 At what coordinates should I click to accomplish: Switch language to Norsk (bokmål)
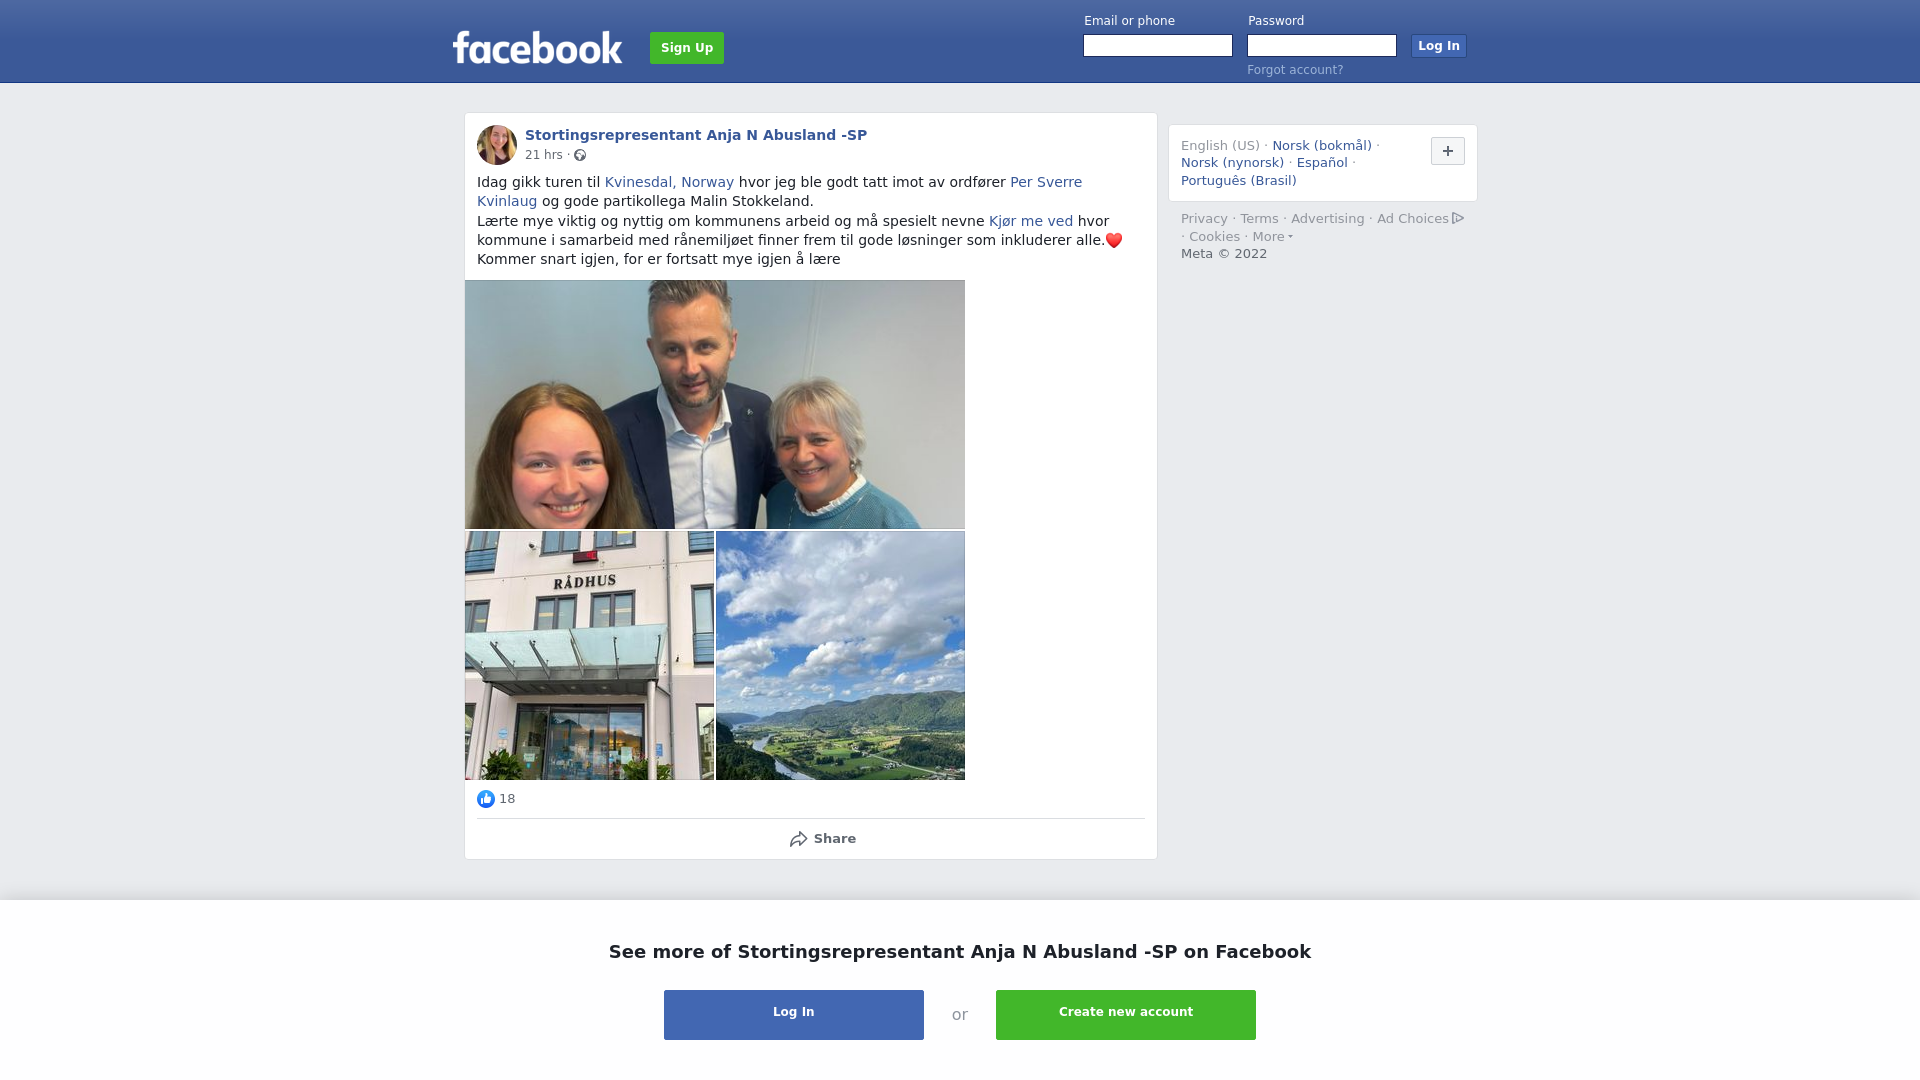(1322, 146)
